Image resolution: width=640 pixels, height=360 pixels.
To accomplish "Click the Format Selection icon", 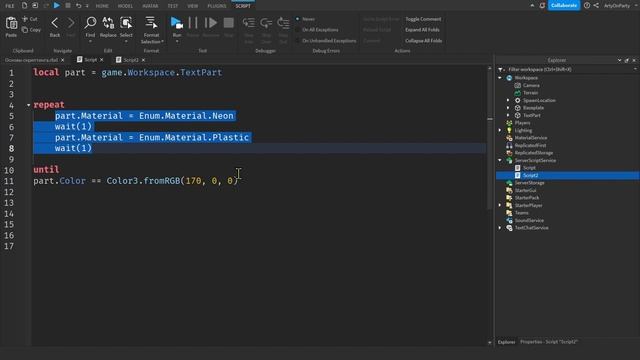I will (151, 23).
